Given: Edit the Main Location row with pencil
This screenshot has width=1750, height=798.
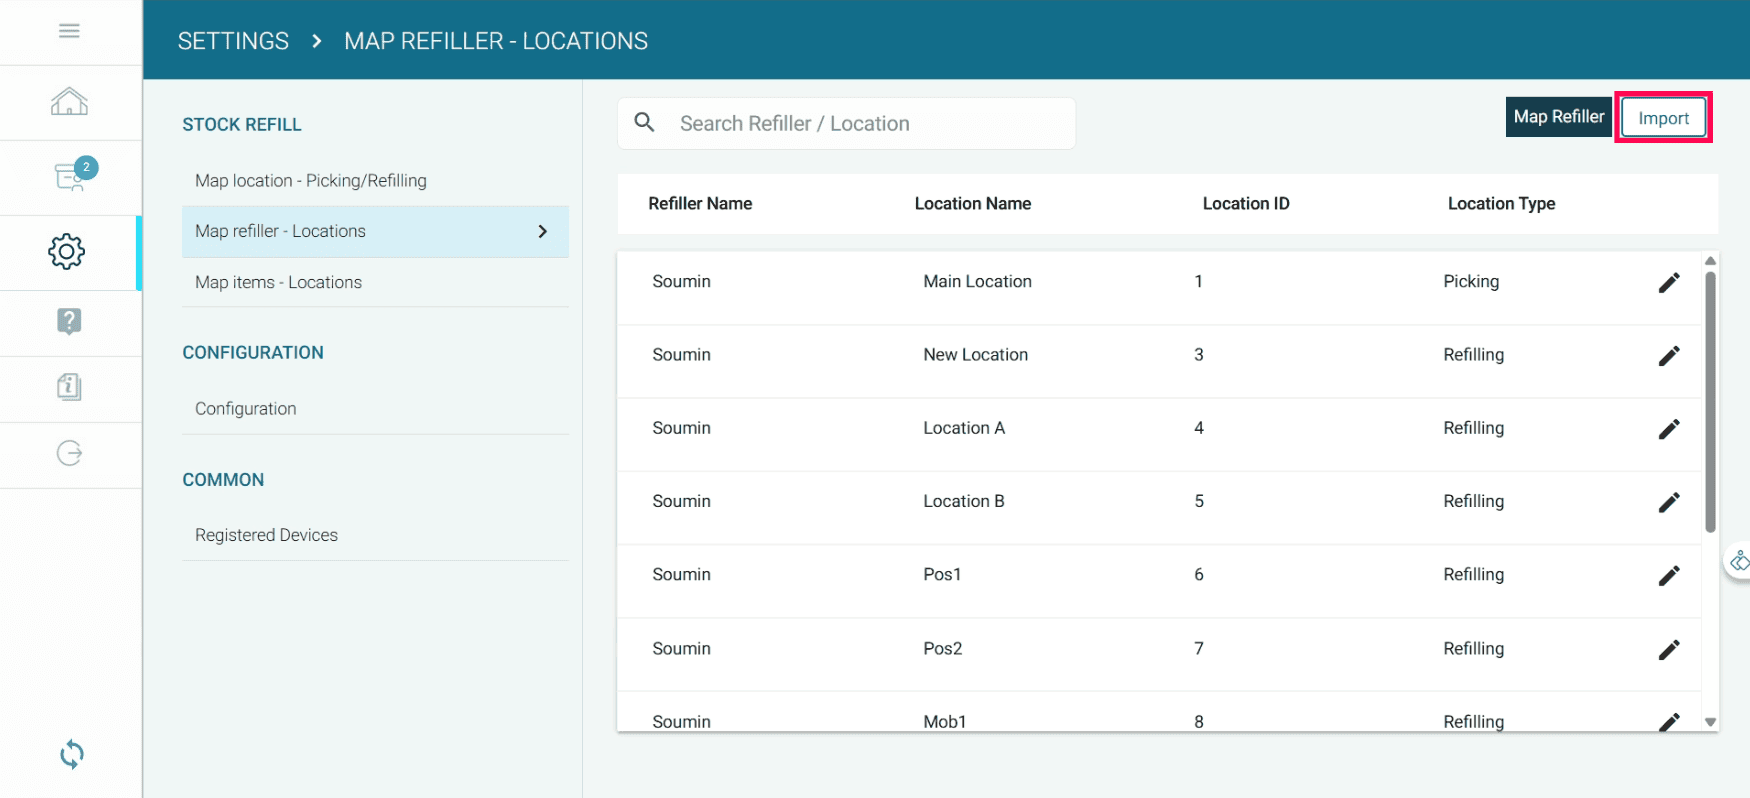Looking at the screenshot, I should point(1668,283).
